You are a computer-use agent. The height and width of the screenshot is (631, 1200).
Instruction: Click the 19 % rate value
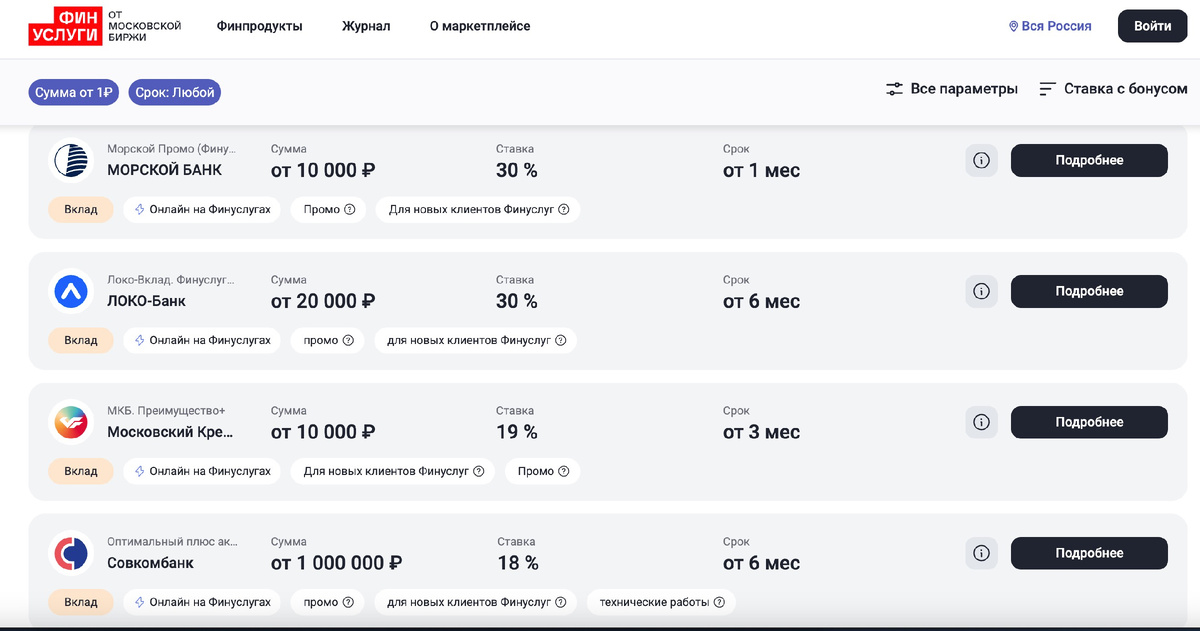[517, 432]
